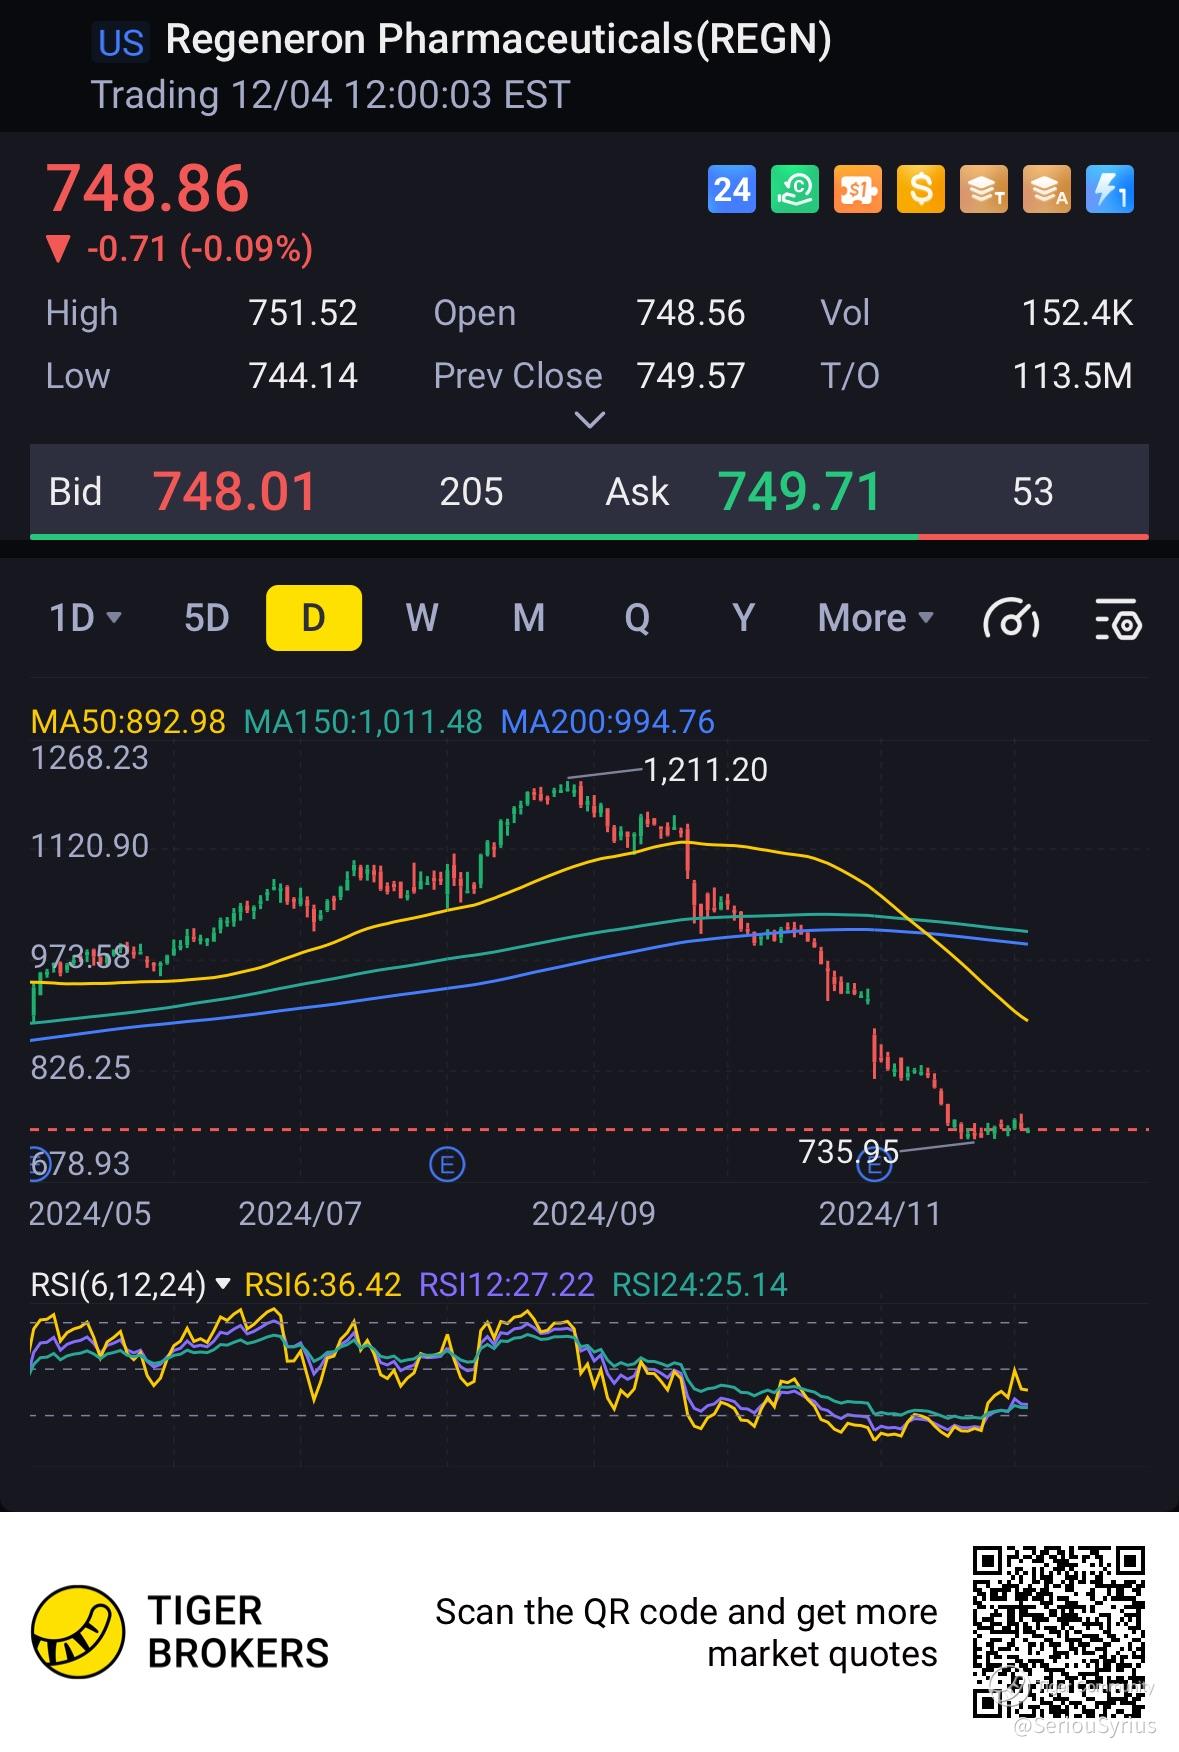Screen dimensions: 1179x1752
Task: Tap the US market badge
Action: point(122,43)
